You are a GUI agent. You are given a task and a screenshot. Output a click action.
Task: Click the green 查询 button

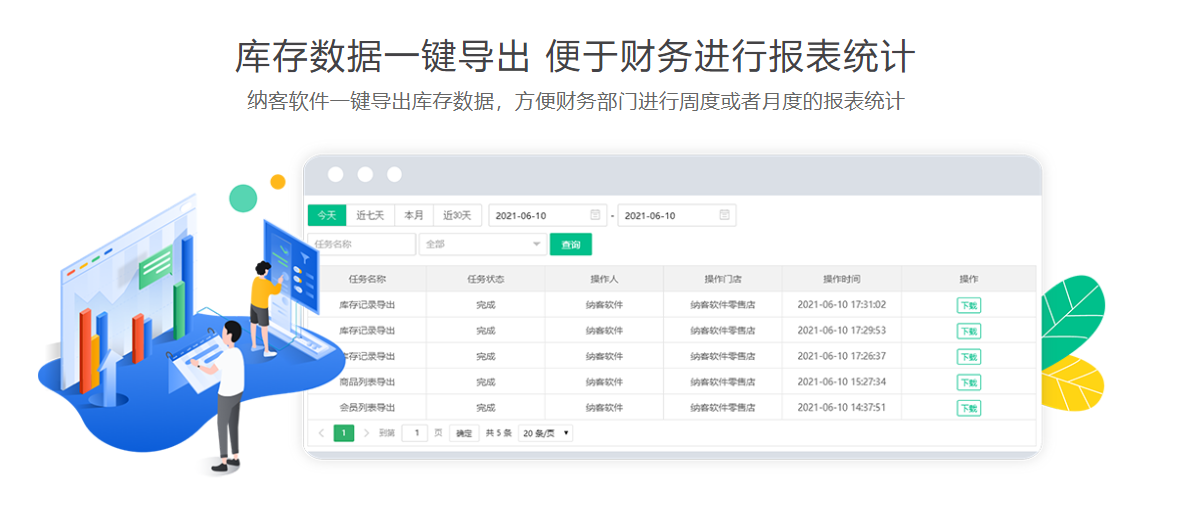click(570, 244)
